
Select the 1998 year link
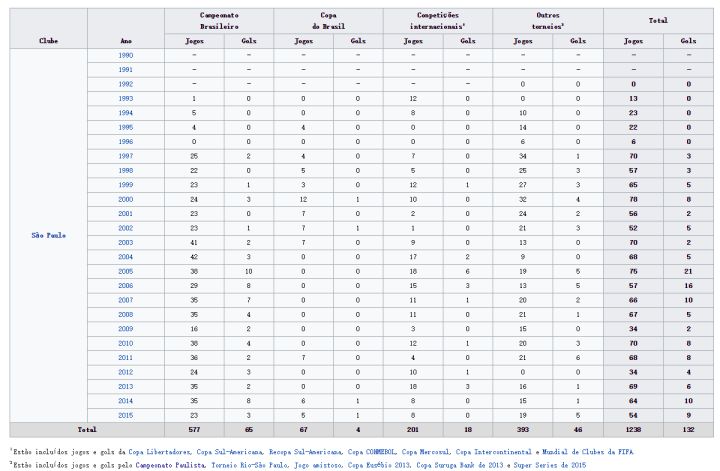pos(125,170)
